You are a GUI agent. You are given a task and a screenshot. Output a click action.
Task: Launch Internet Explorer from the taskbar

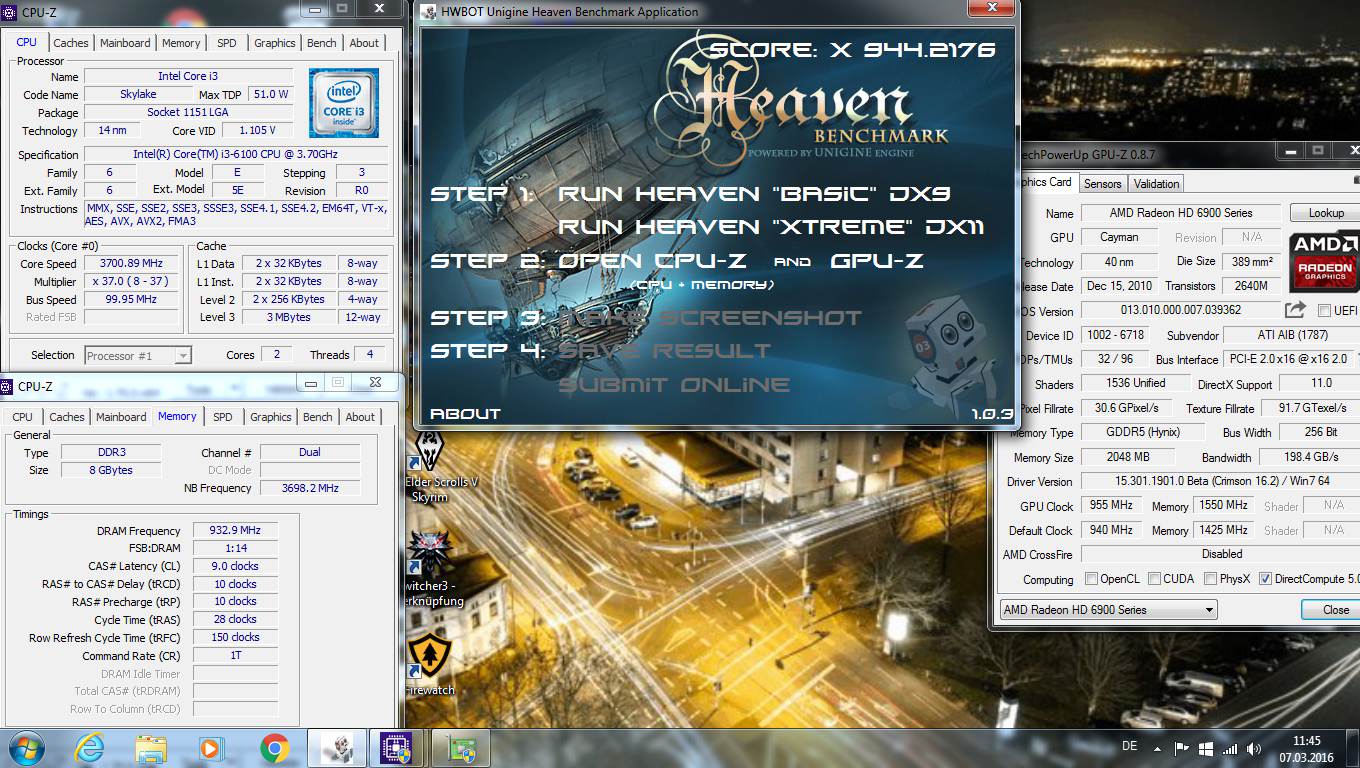point(89,748)
